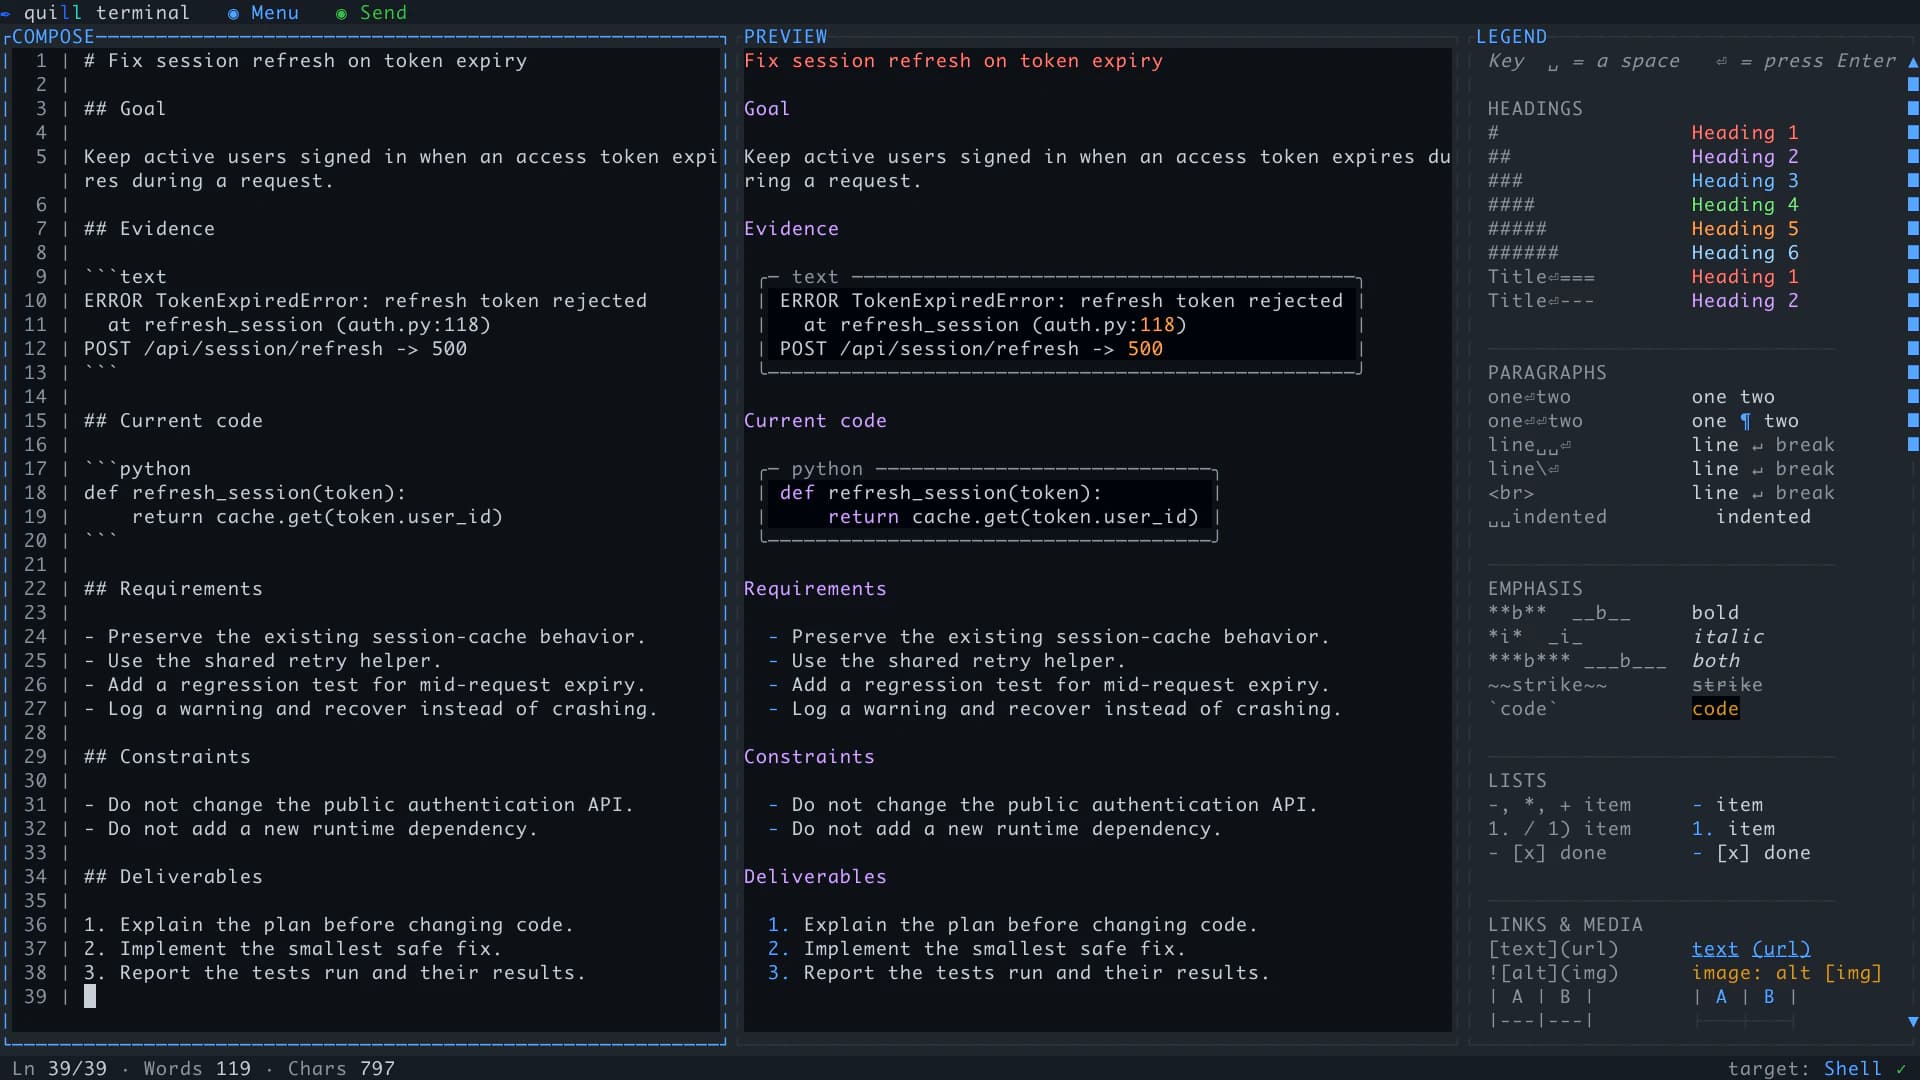Click preview heading 'Goal'

767,109
